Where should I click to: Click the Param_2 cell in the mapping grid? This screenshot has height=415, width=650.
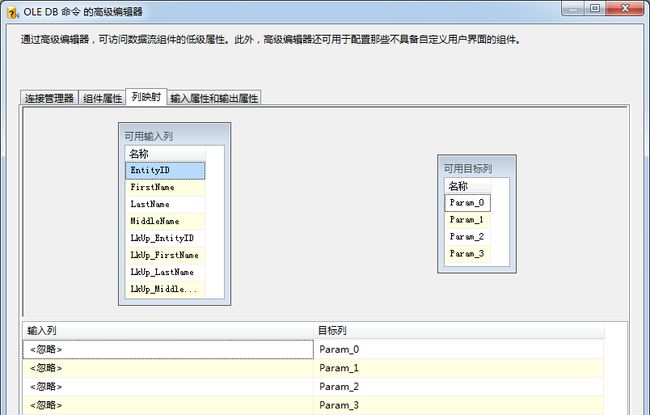459,387
